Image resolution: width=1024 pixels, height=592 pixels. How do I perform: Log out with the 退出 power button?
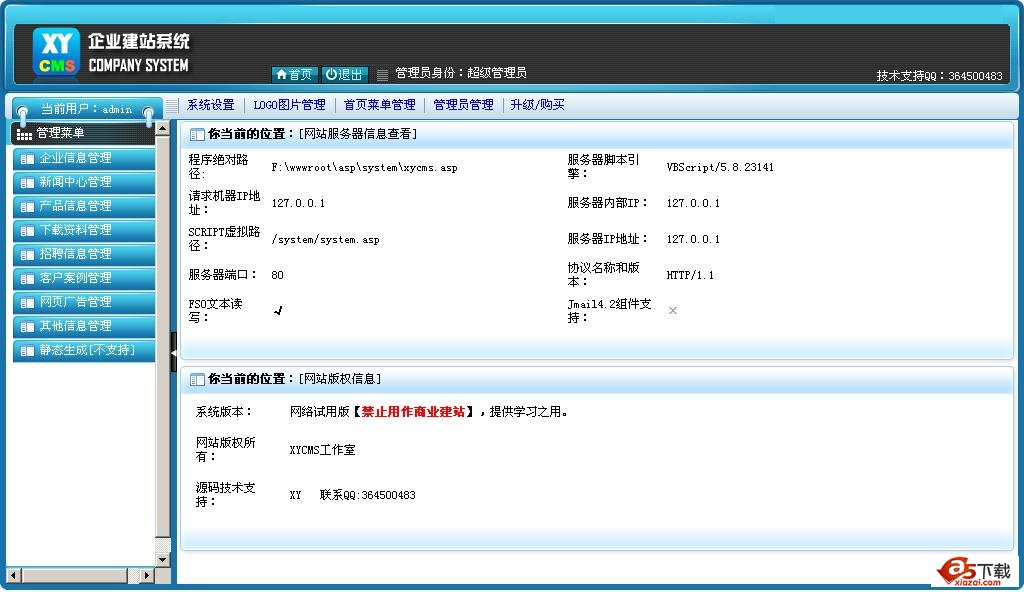pos(345,74)
